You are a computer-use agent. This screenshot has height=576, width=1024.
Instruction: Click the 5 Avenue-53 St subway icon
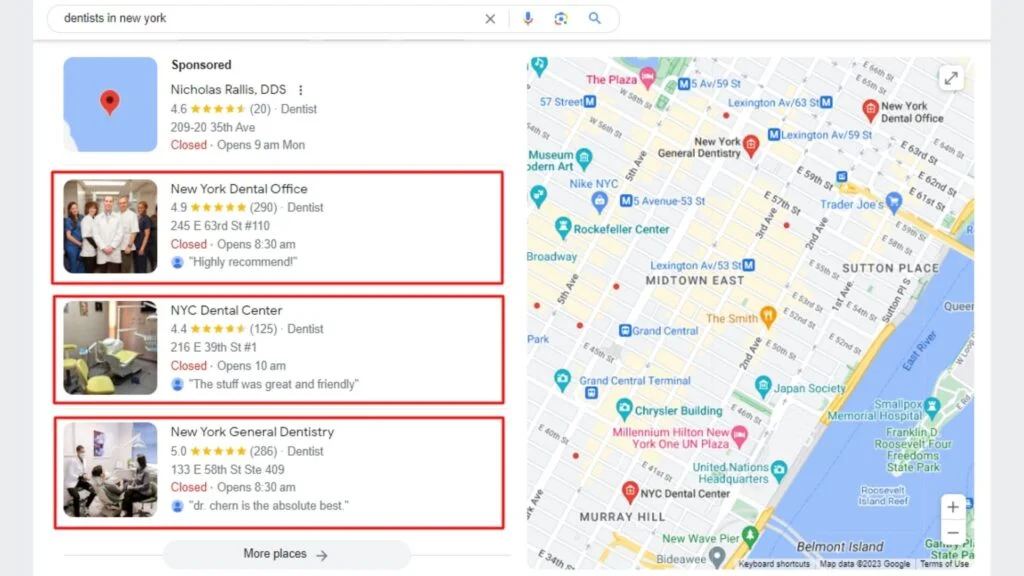(626, 200)
